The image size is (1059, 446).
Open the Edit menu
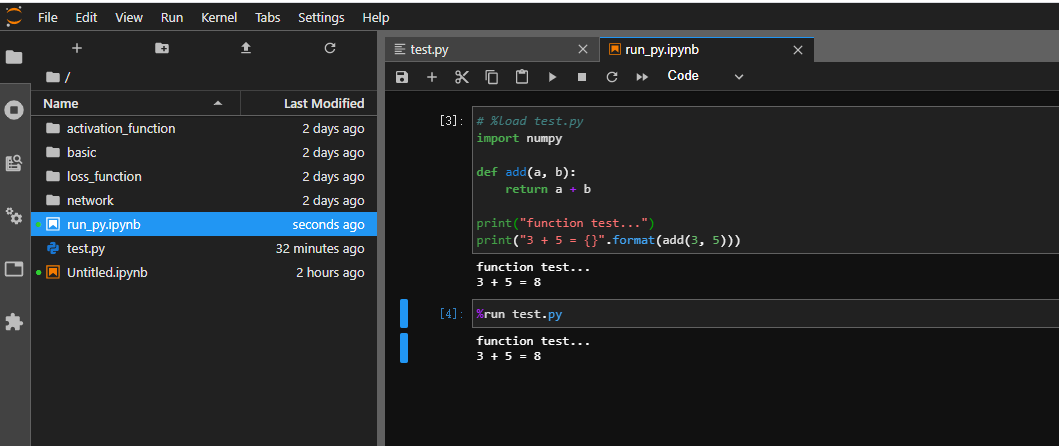pyautogui.click(x=86, y=18)
